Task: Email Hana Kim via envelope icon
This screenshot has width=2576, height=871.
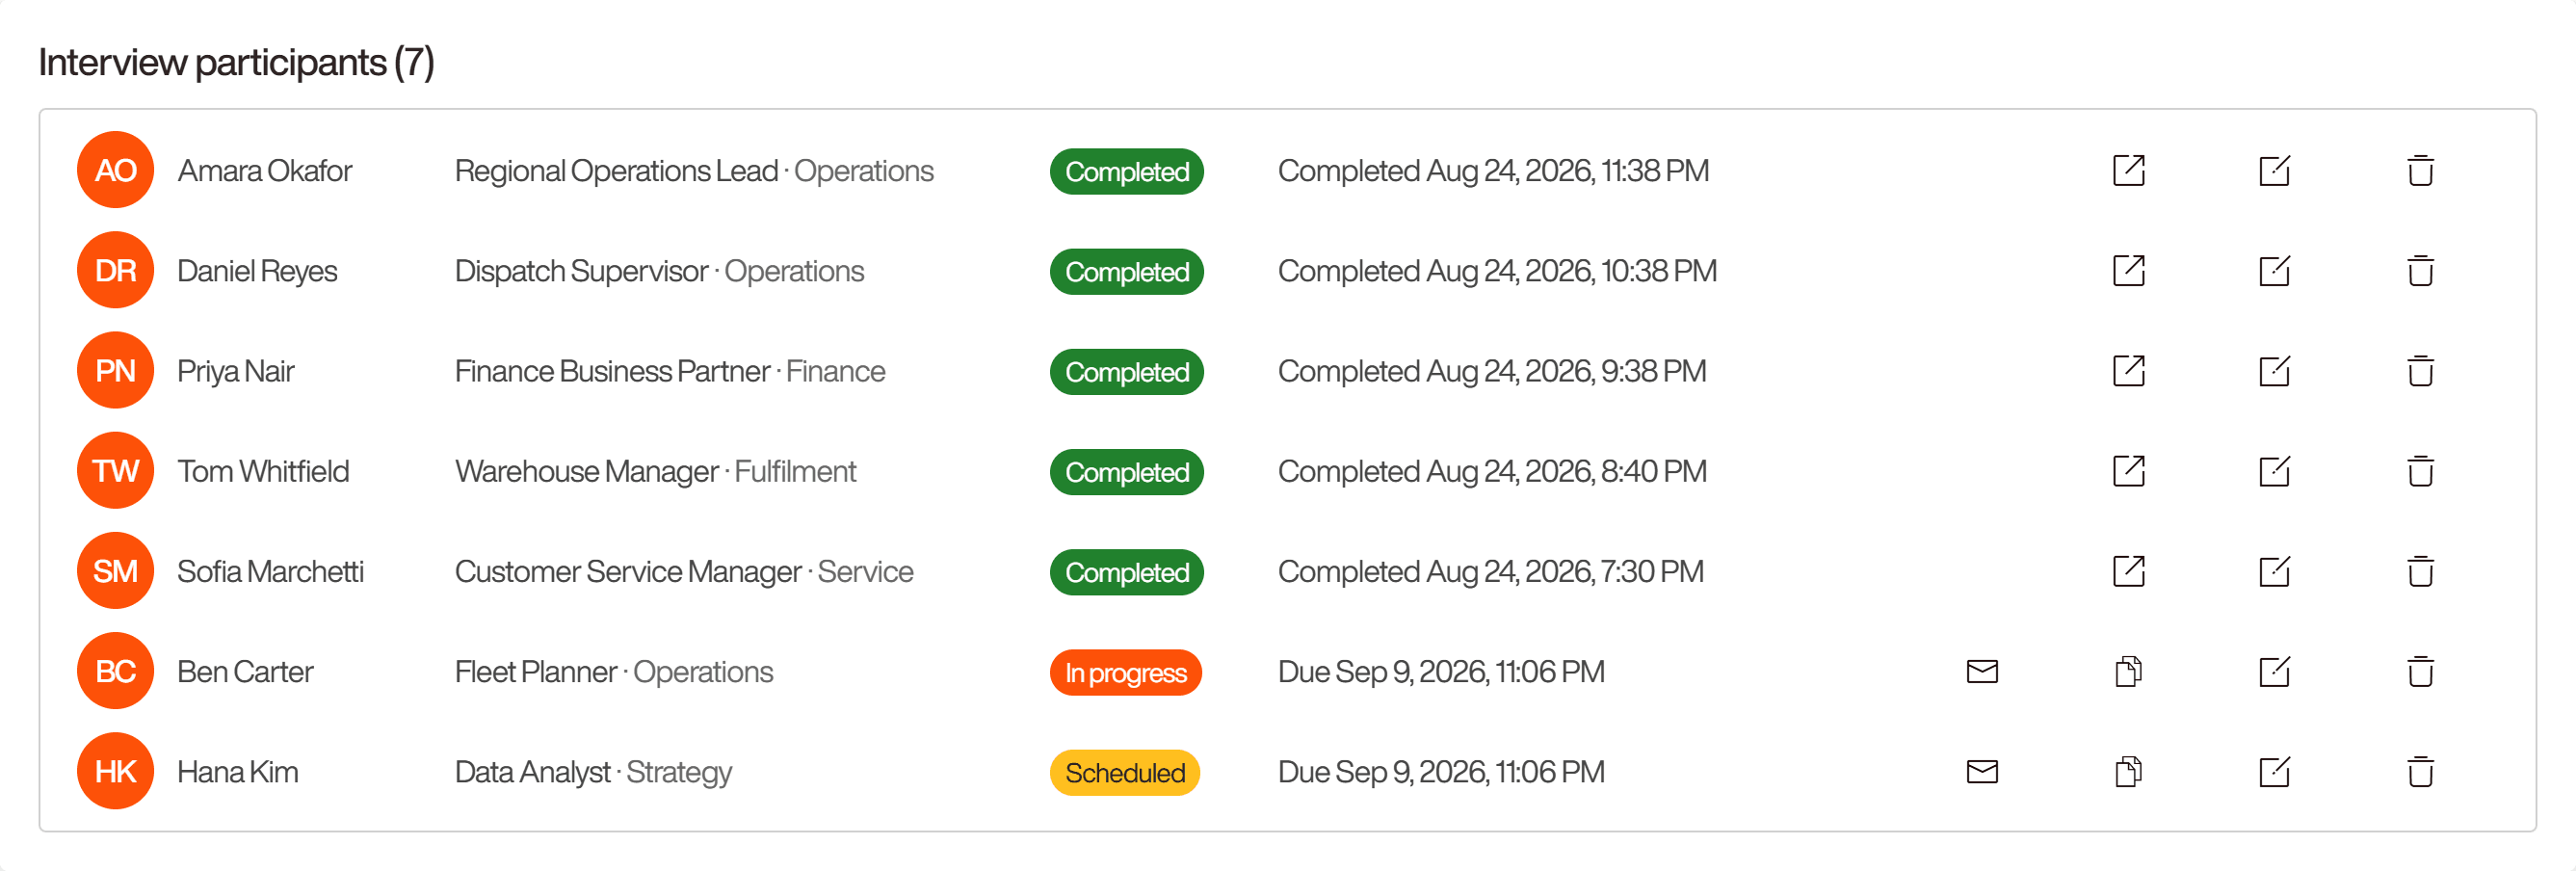Action: (x=1982, y=771)
